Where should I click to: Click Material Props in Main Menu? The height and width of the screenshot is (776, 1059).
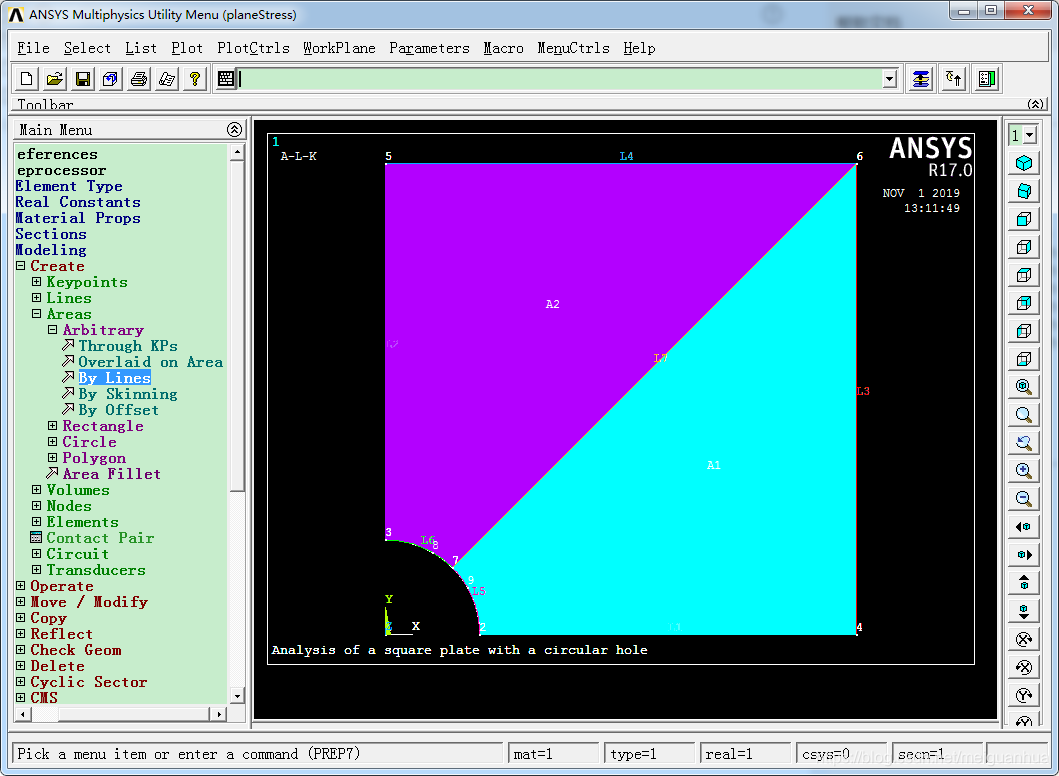click(78, 218)
